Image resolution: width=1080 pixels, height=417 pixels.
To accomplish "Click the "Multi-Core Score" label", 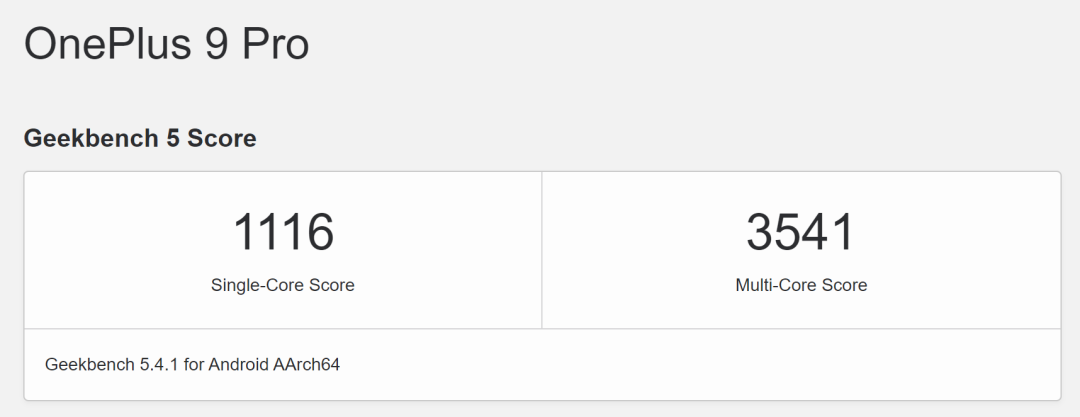I will pyautogui.click(x=801, y=285).
